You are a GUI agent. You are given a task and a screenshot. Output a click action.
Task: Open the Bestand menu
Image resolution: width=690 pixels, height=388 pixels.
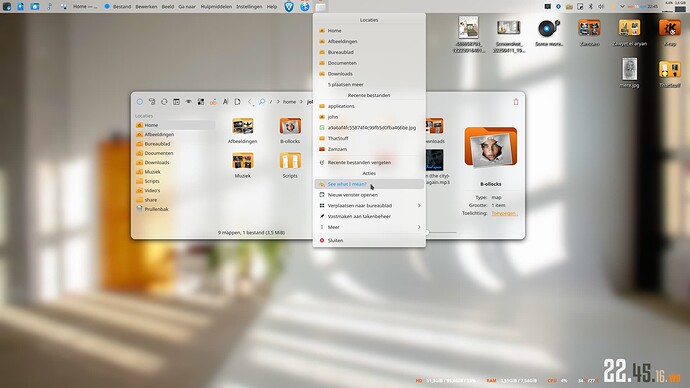pos(122,7)
